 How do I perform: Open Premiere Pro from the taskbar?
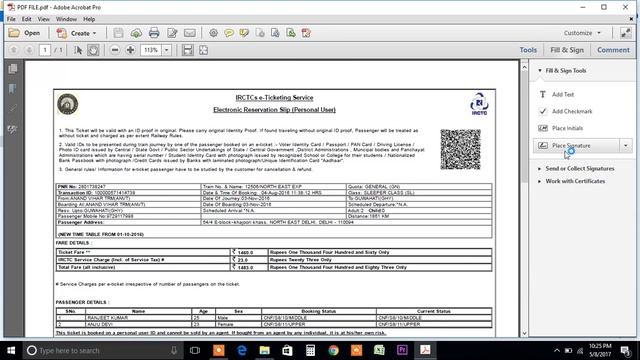point(402,350)
